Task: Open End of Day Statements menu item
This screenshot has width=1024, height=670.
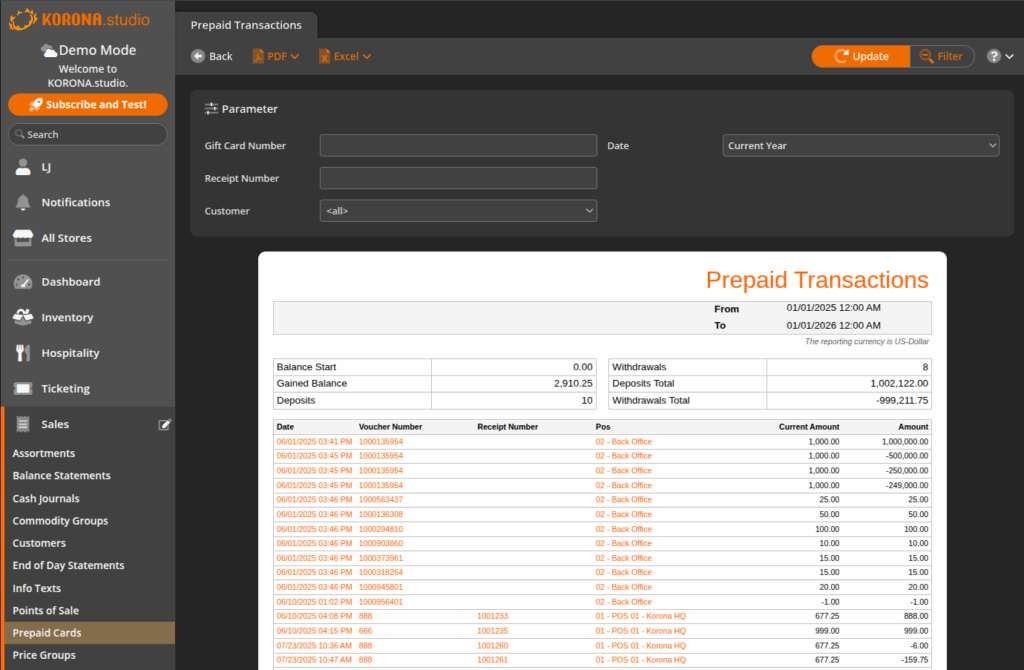Action: (x=68, y=566)
